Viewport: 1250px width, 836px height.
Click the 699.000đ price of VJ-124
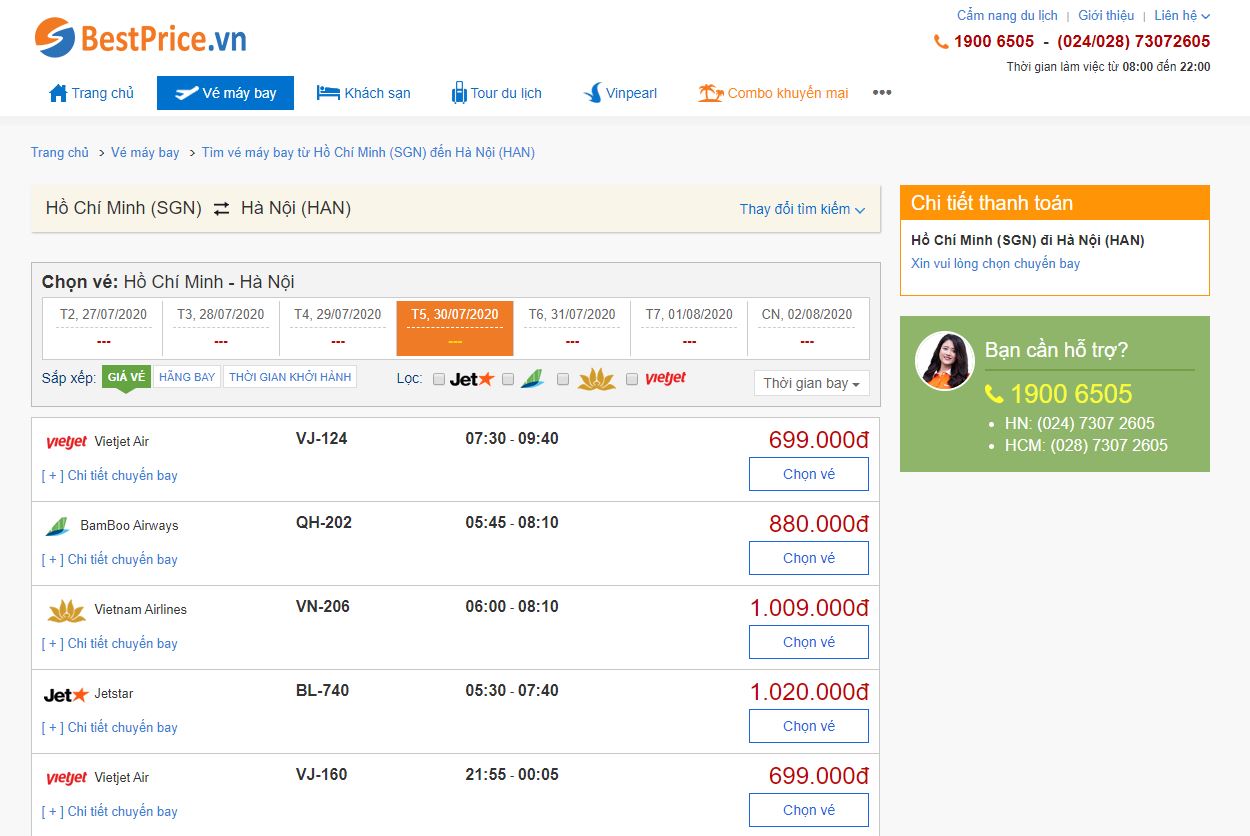[819, 440]
